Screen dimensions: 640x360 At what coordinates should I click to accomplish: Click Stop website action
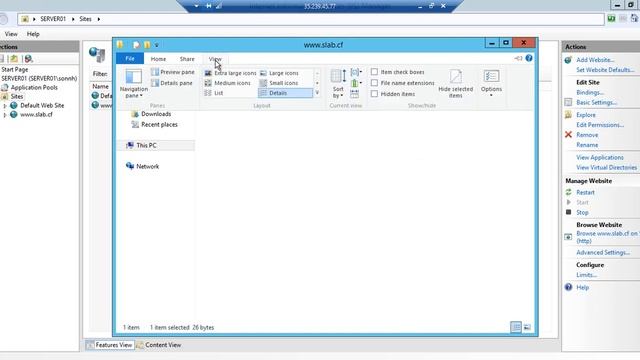click(x=582, y=212)
